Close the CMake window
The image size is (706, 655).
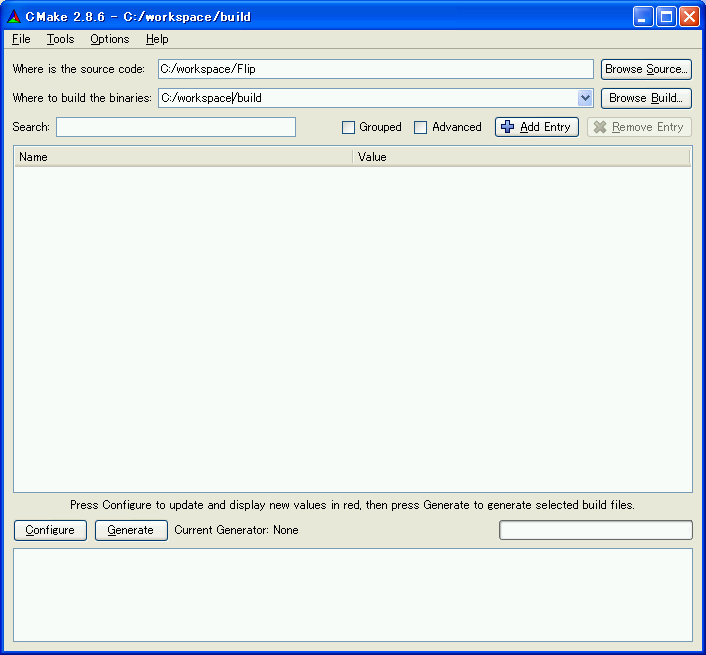pyautogui.click(x=689, y=17)
